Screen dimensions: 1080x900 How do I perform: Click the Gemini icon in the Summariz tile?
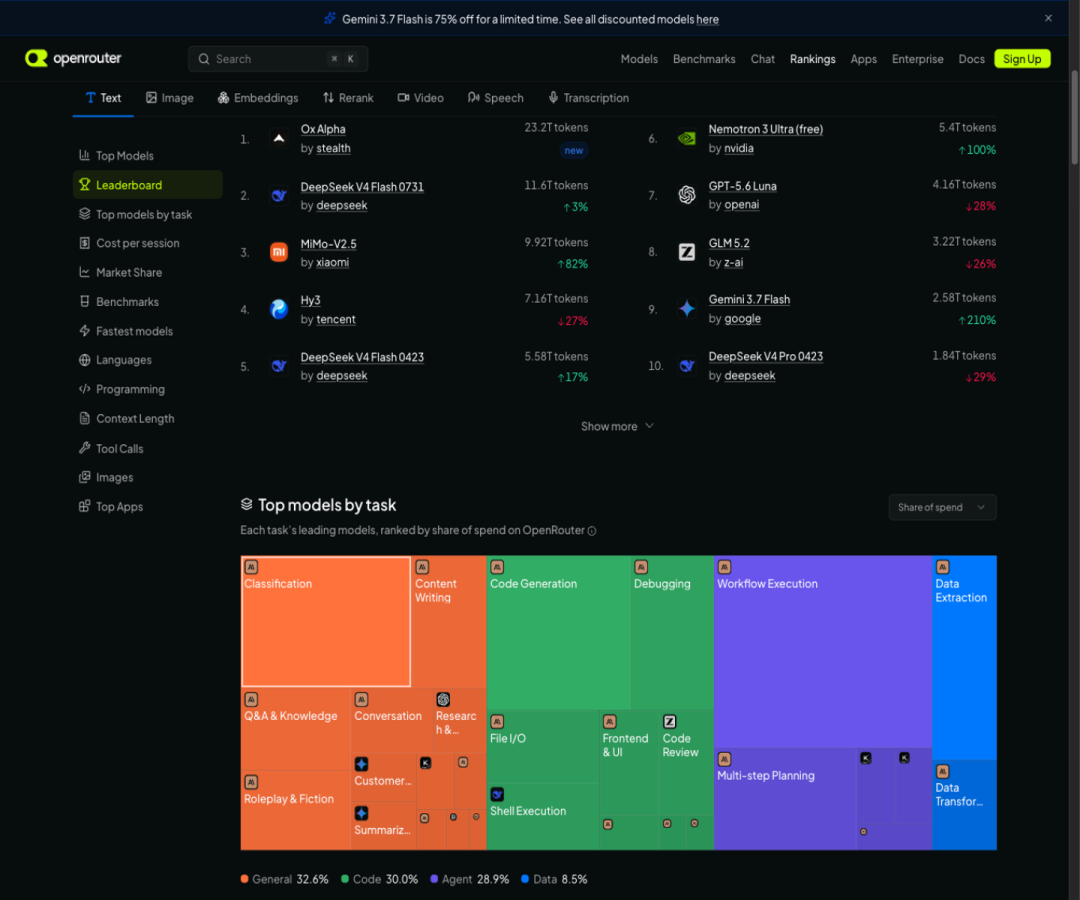361,813
